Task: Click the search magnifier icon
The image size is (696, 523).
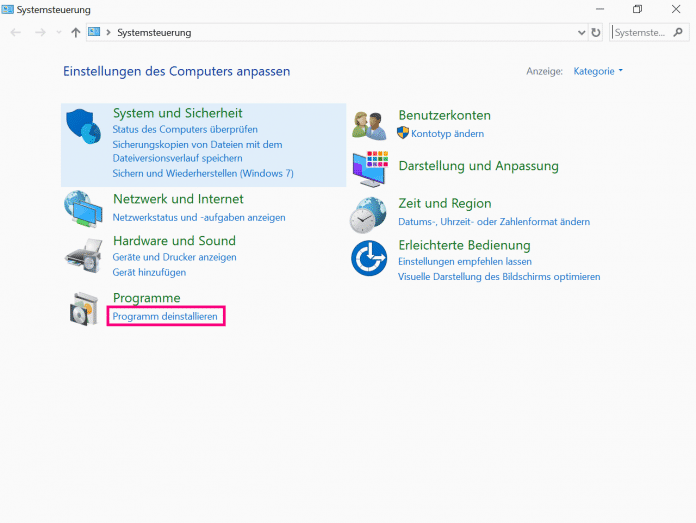Action: click(678, 32)
